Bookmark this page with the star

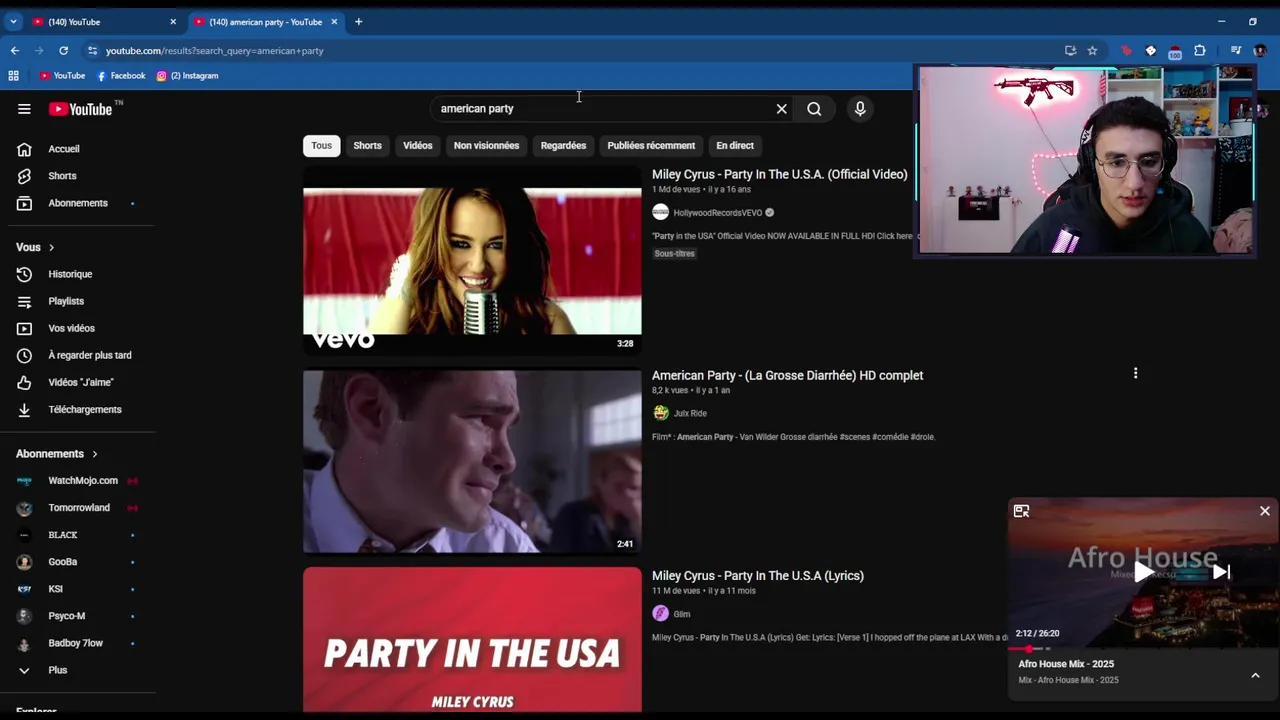tap(1092, 50)
